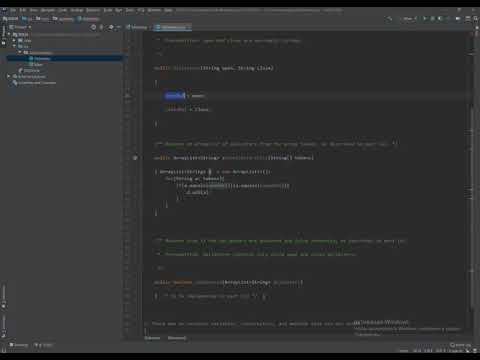Select the class below the highlighted file
Viewport: 480px width, 360px height.
click(36, 64)
